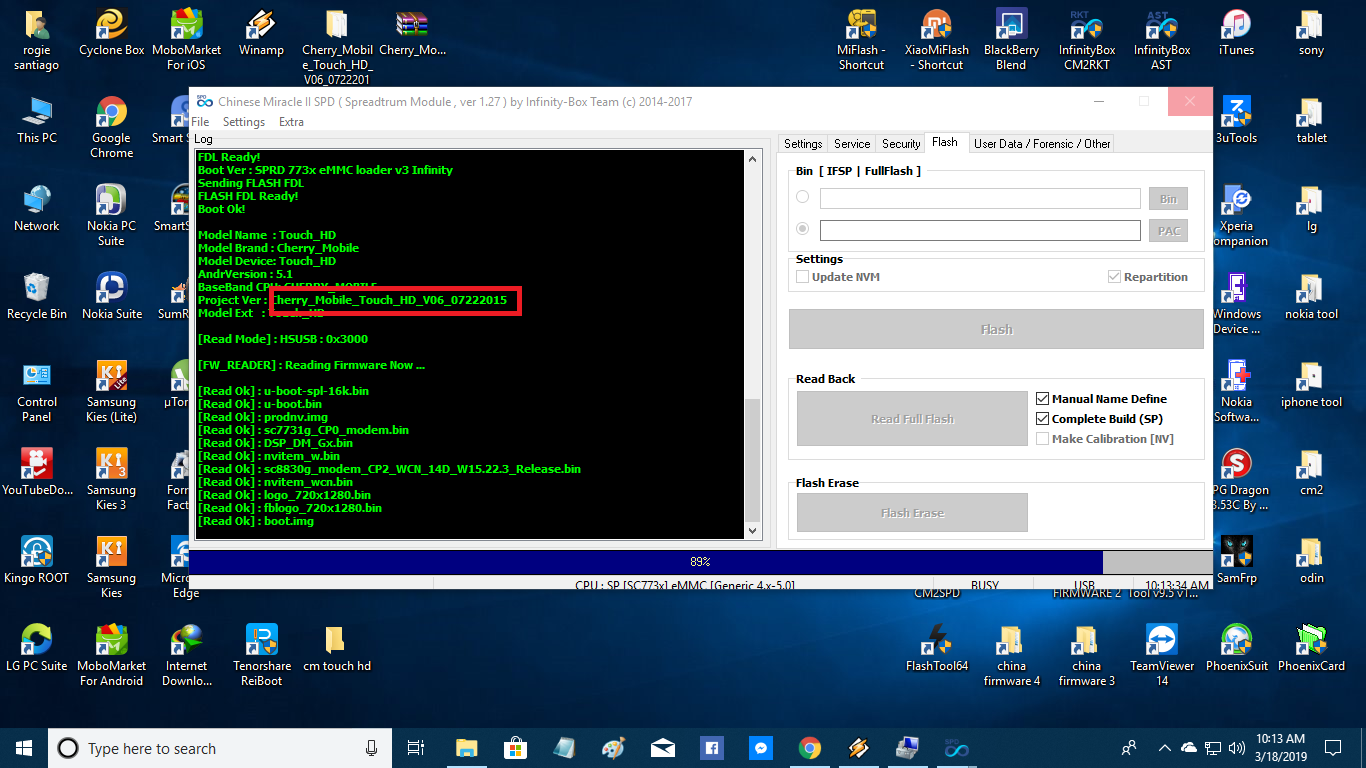The image size is (1366, 768).
Task: Open InfinityBox CM2RKT desktop icon
Action: point(1086,40)
